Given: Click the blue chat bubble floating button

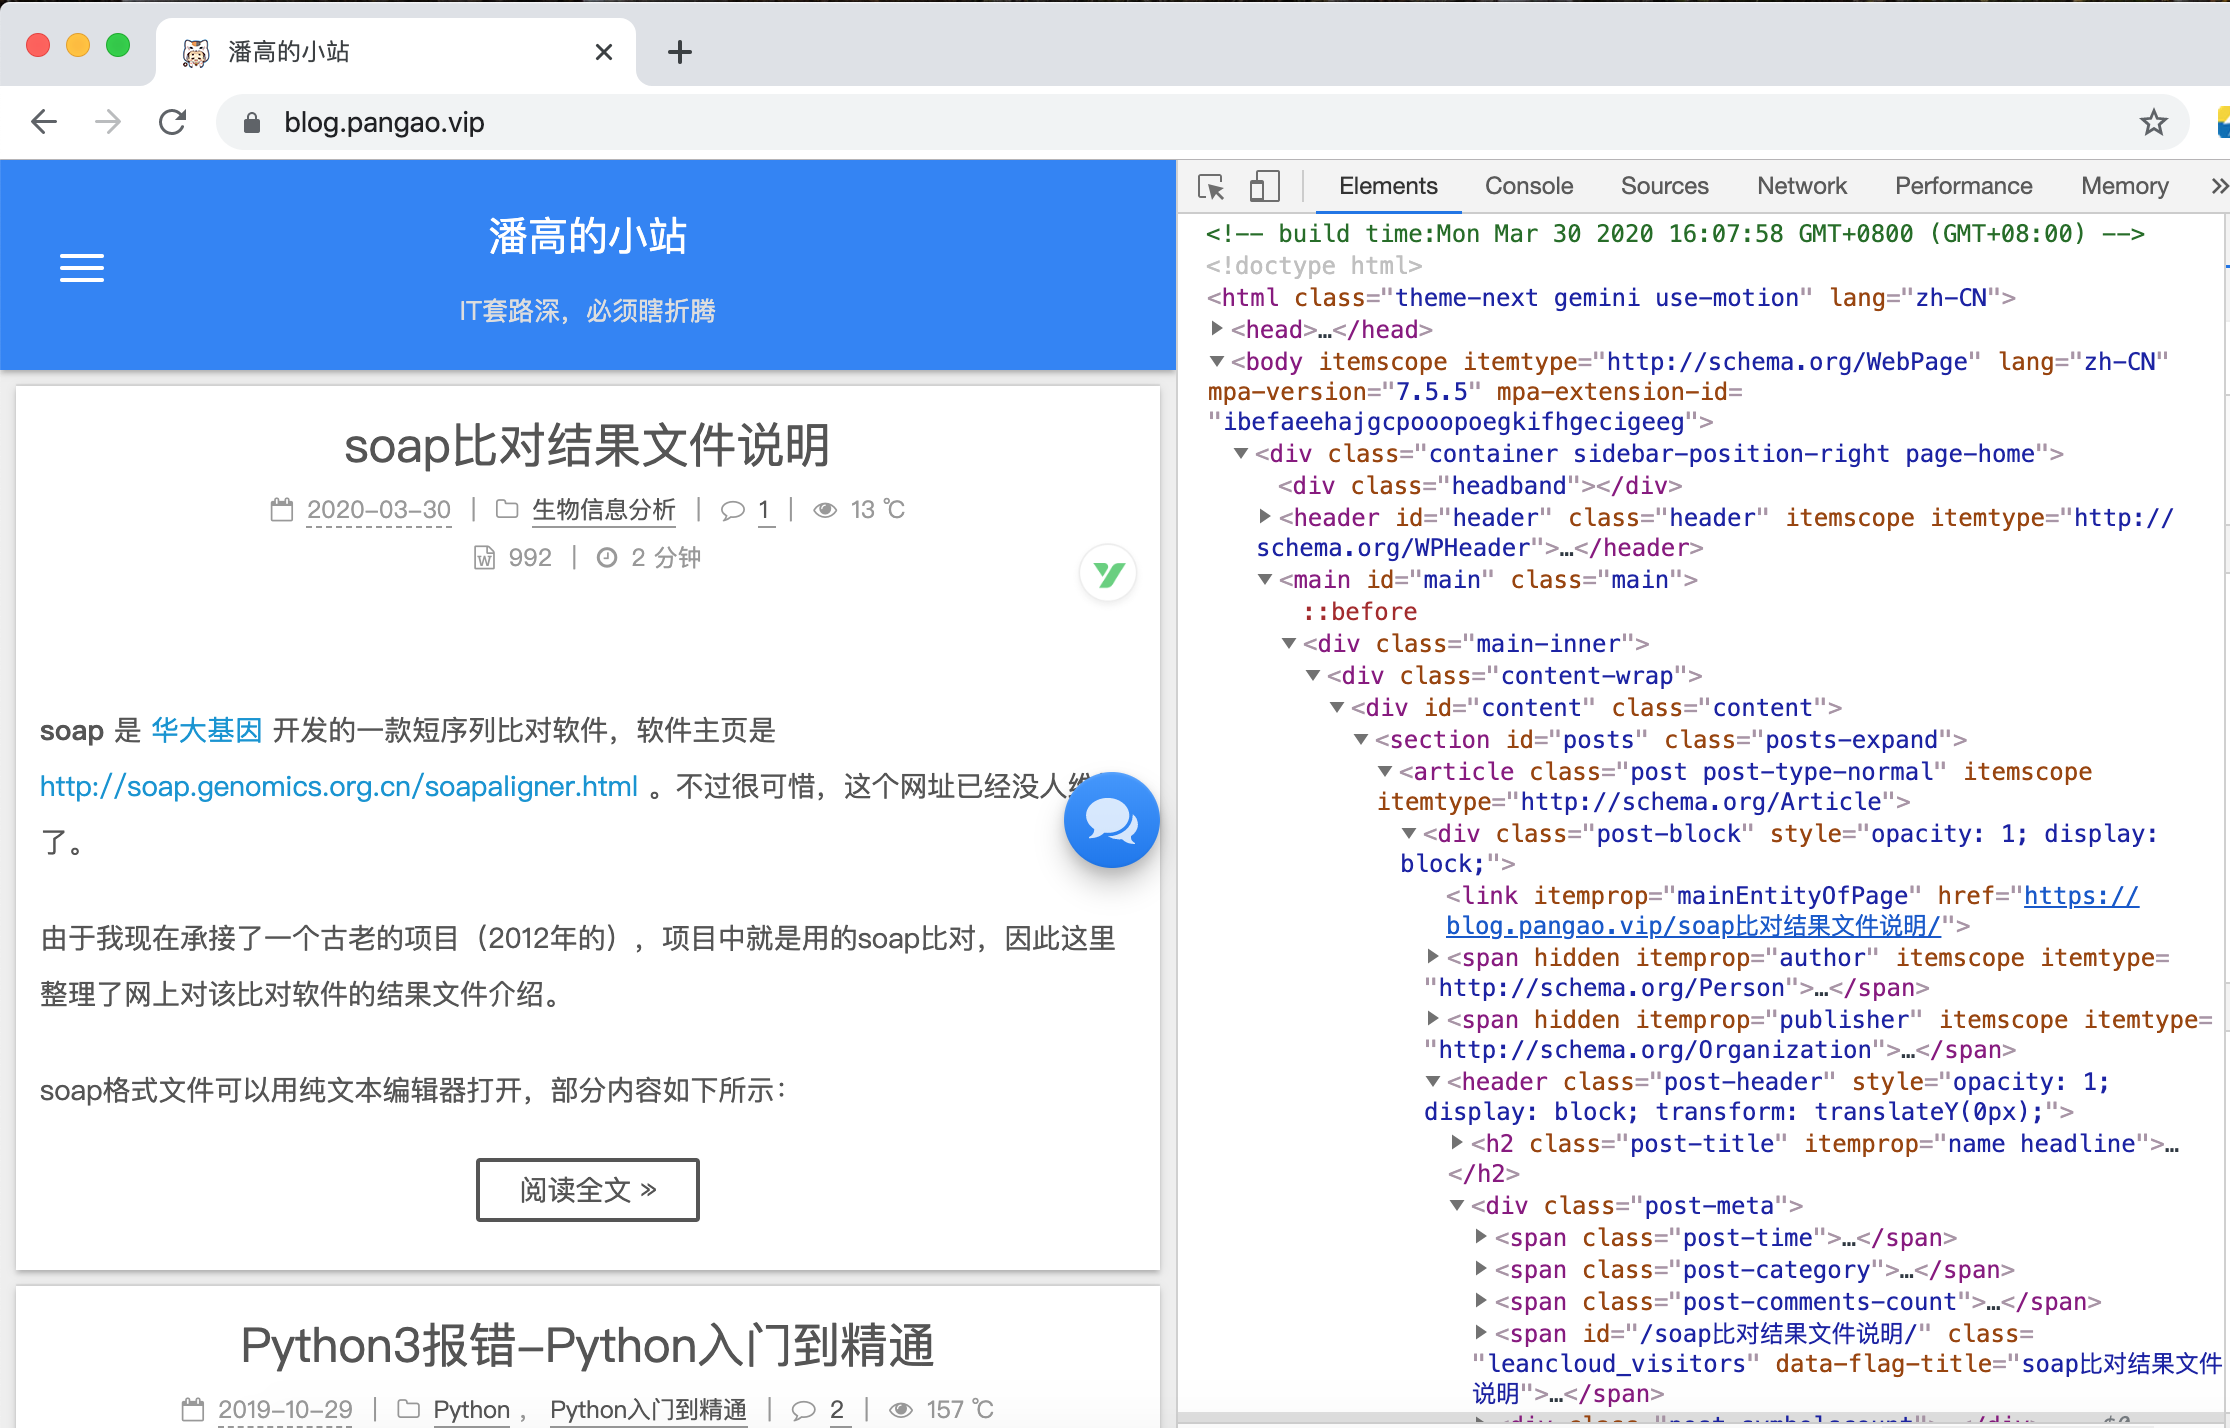Looking at the screenshot, I should (1111, 820).
